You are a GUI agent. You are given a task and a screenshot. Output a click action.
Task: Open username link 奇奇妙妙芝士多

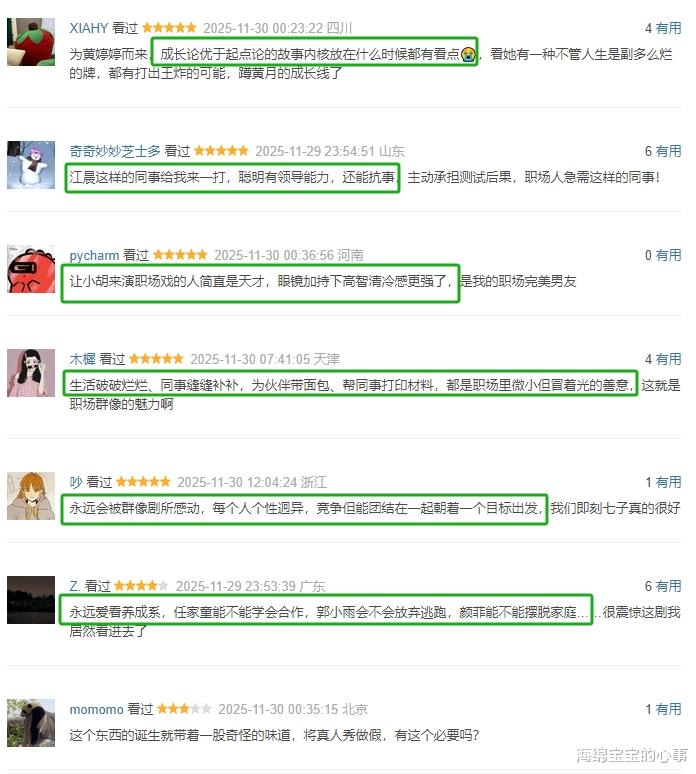tap(115, 151)
